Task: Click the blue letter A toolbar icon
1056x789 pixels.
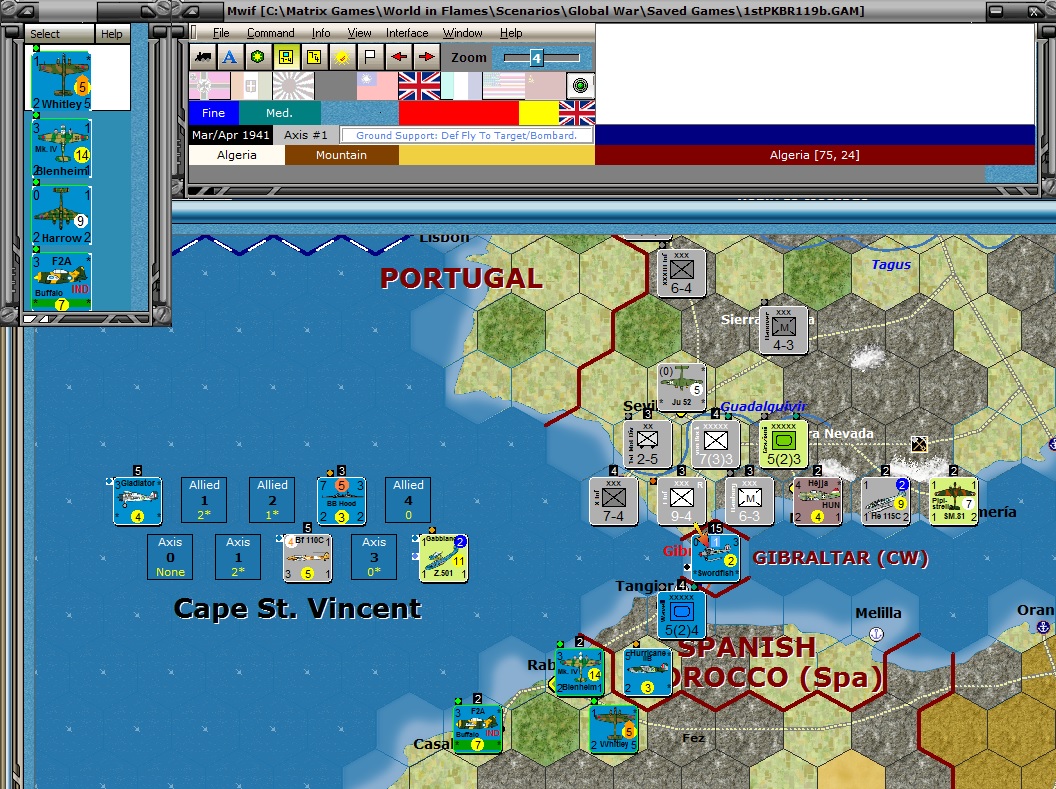Action: [x=230, y=57]
